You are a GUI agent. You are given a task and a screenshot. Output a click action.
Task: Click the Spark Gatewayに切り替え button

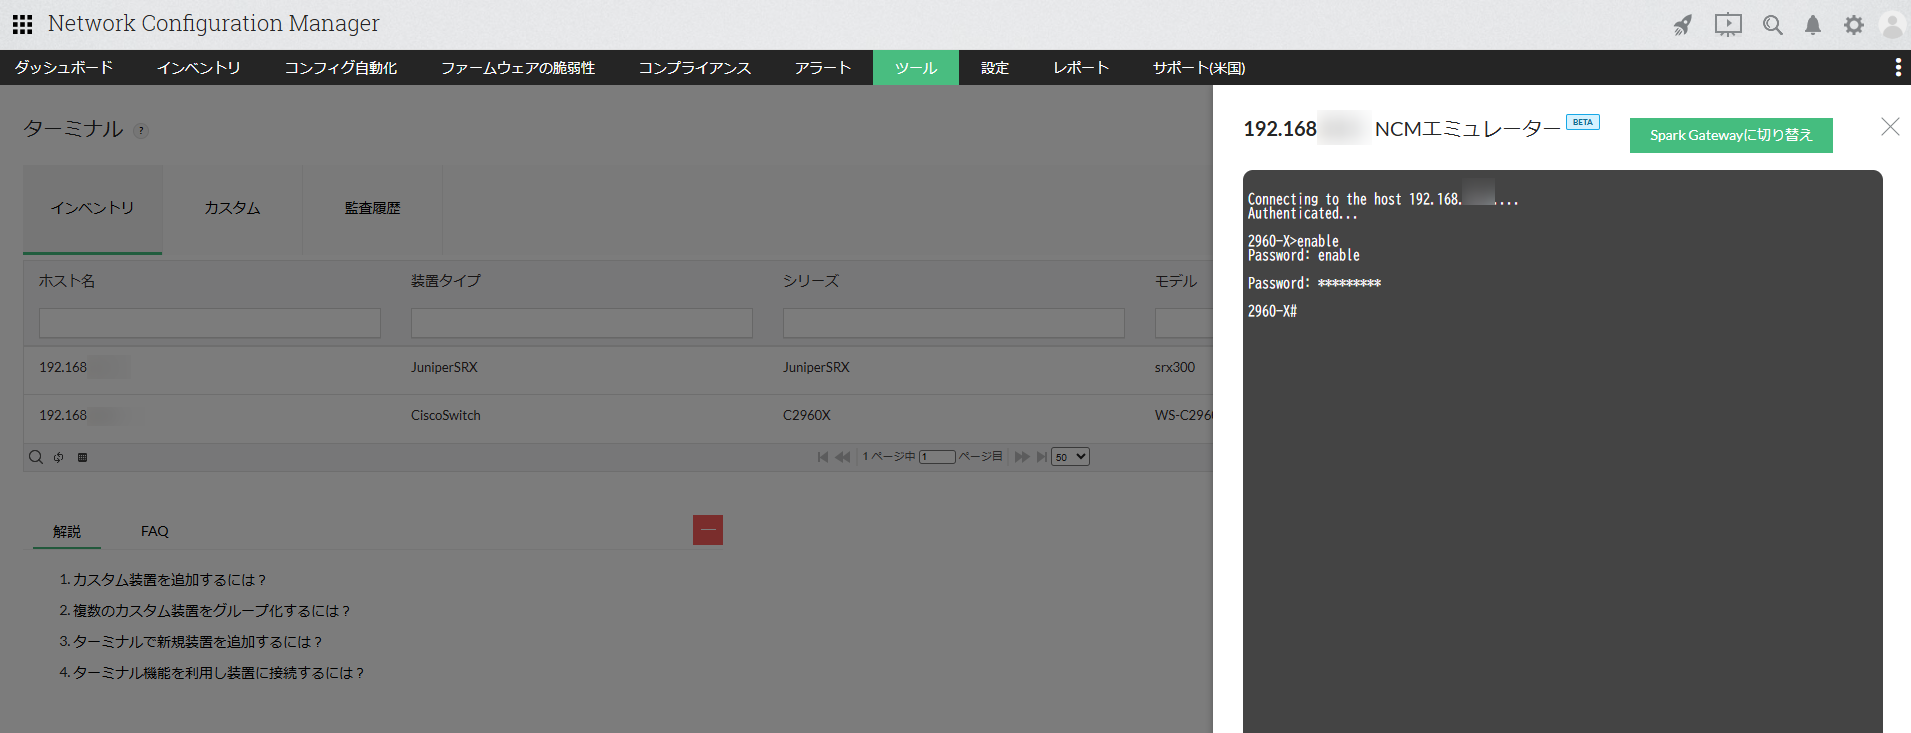tap(1731, 135)
